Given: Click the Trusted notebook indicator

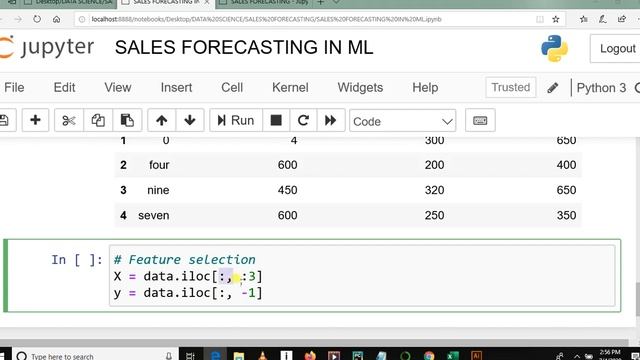Looking at the screenshot, I should (x=511, y=87).
